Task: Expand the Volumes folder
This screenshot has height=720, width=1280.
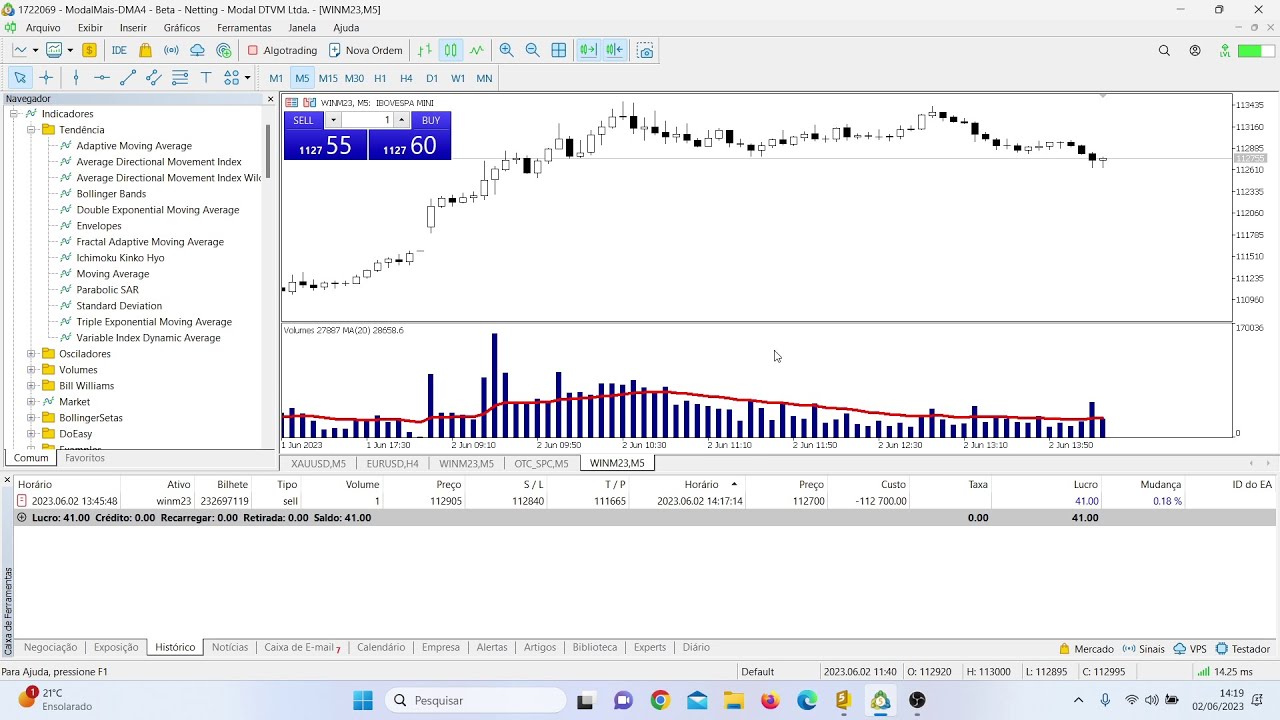Action: [x=31, y=370]
